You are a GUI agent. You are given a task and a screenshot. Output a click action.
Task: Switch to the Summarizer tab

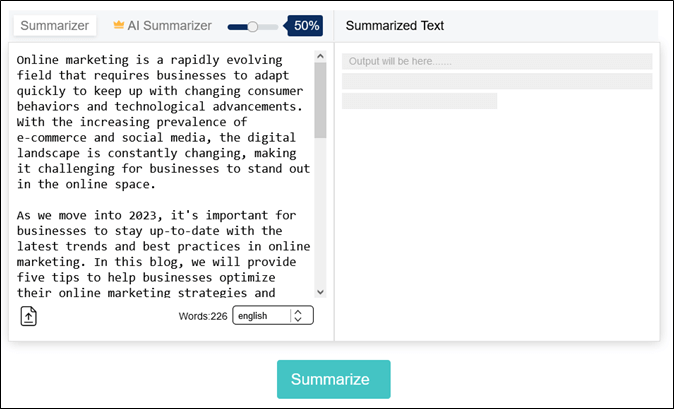coord(55,25)
